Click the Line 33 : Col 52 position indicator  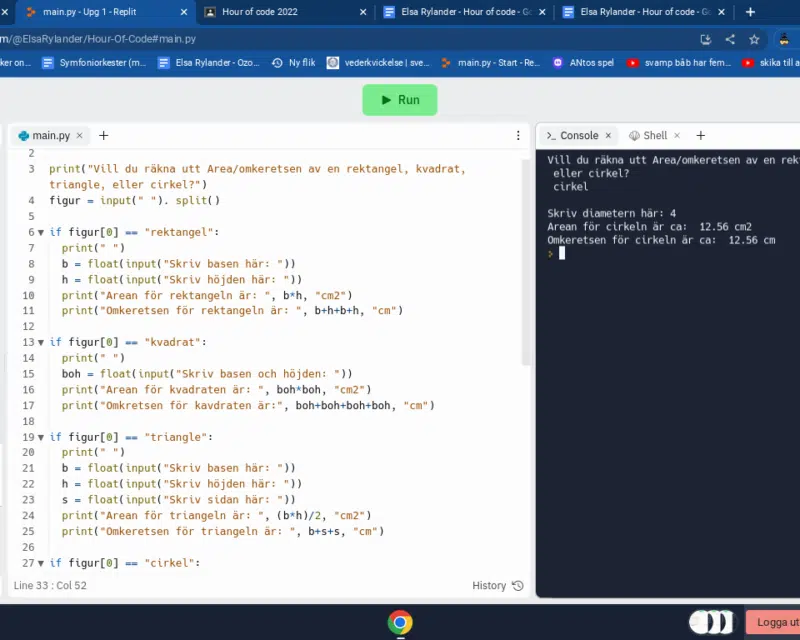(x=50, y=585)
